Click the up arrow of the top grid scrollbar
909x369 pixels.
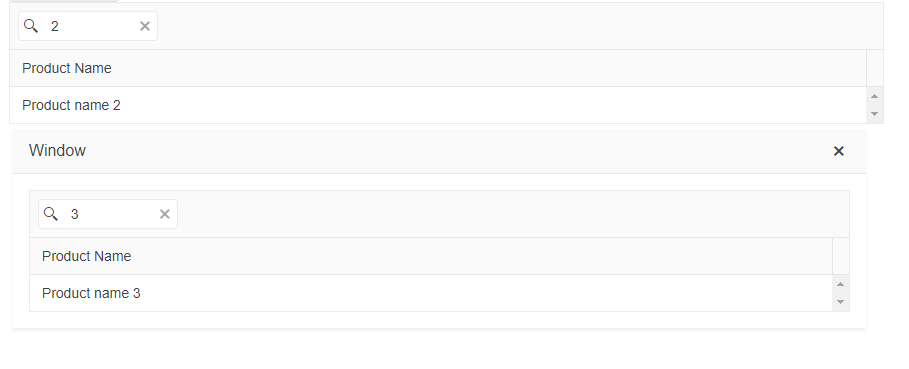(x=874, y=96)
